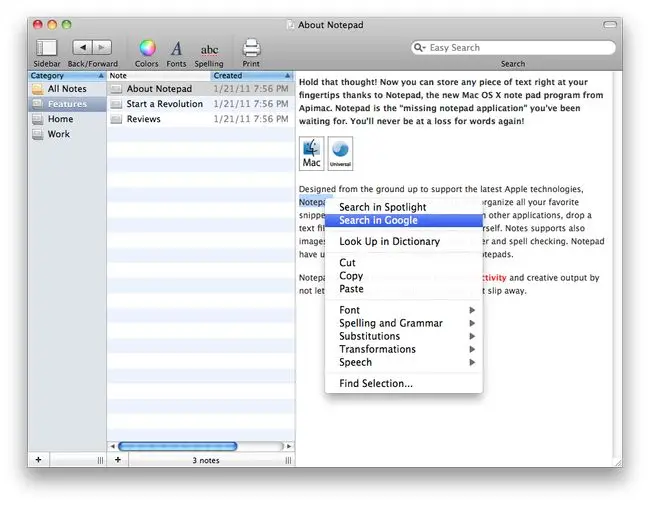Click the red highlighted word in note
The image size is (650, 505).
(495, 278)
